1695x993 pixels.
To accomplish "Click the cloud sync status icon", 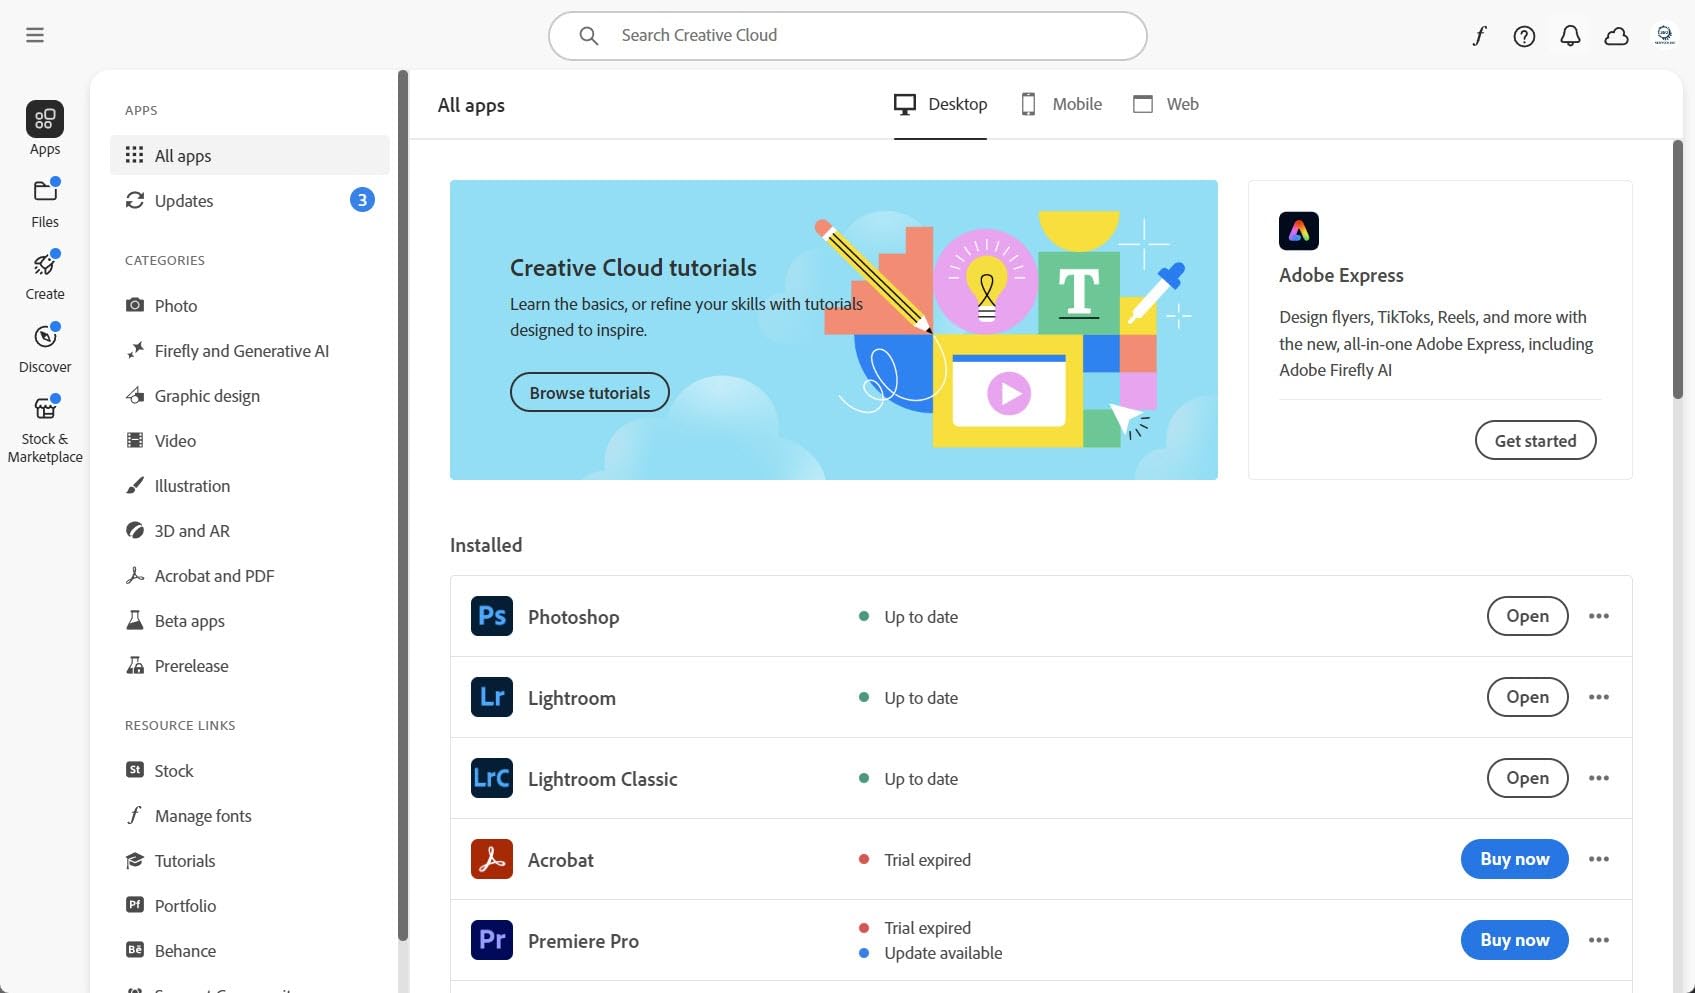I will 1616,36.
